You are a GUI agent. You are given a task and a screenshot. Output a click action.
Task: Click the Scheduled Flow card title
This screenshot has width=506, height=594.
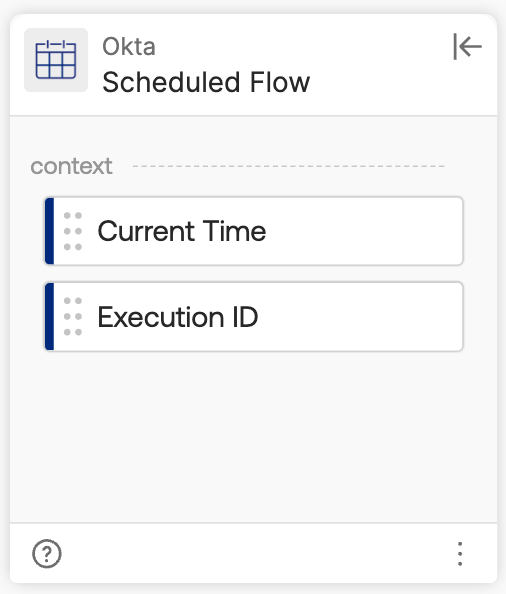pyautogui.click(x=206, y=82)
